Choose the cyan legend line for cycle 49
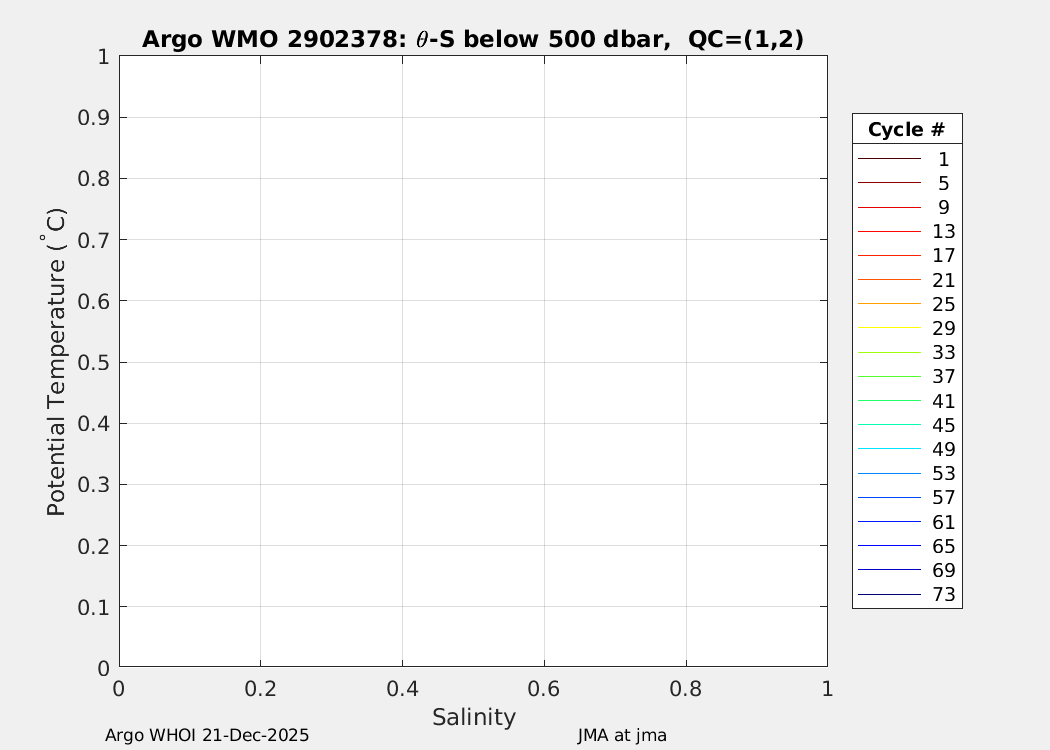This screenshot has width=1050, height=750. click(888, 449)
